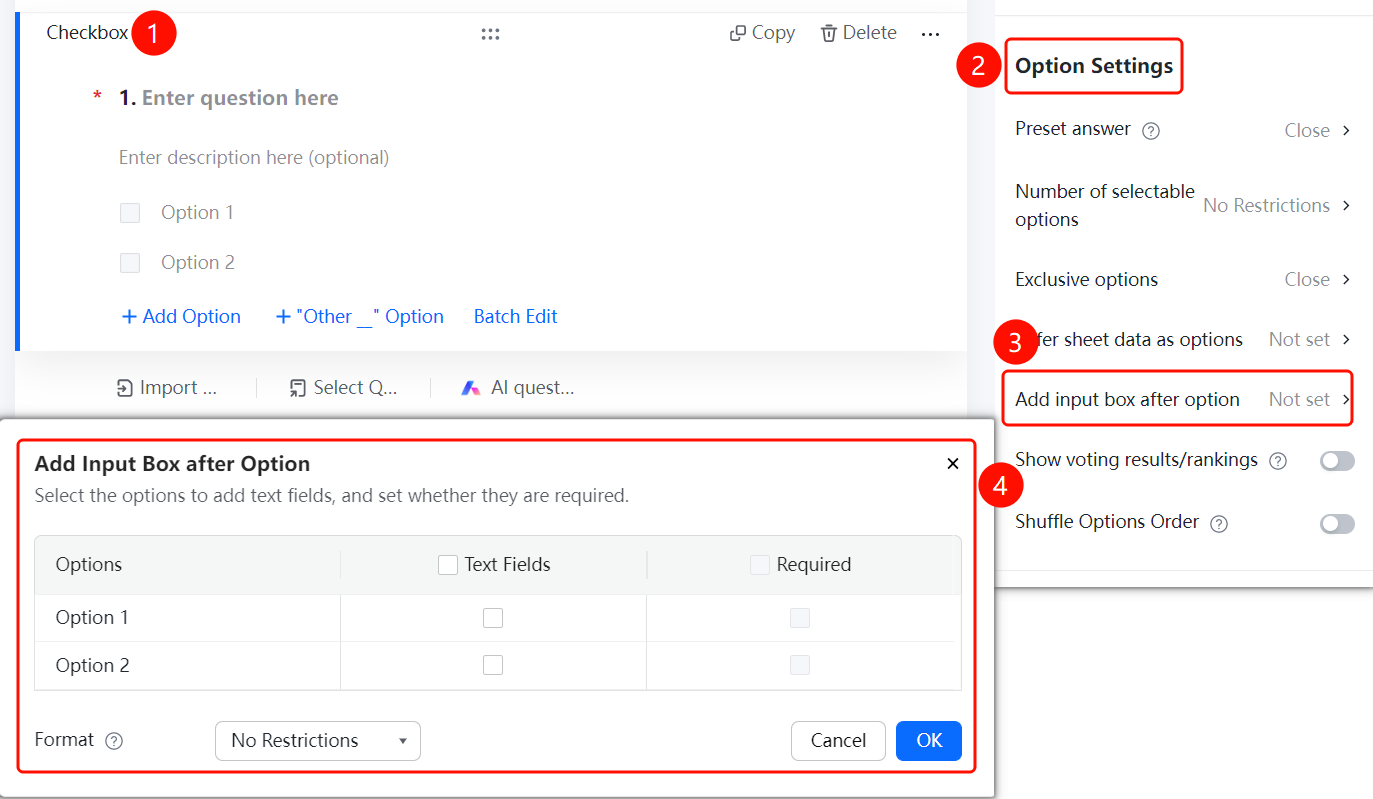The width and height of the screenshot is (1373, 799).
Task: Open help for Show voting results/rankings
Action: tap(1277, 461)
